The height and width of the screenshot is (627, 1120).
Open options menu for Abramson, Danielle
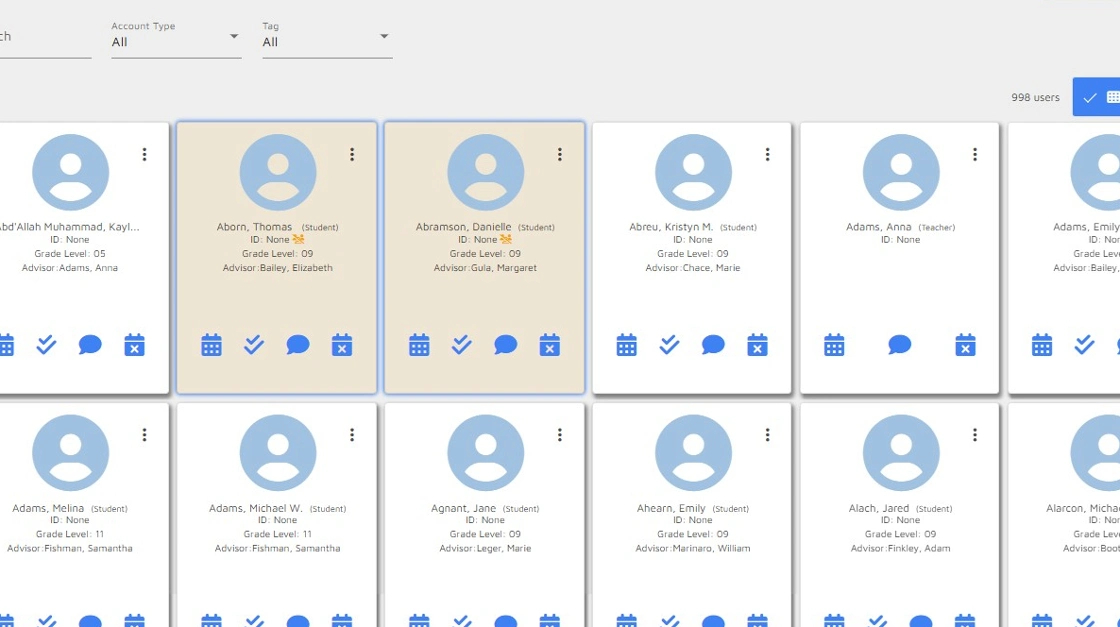tap(560, 154)
